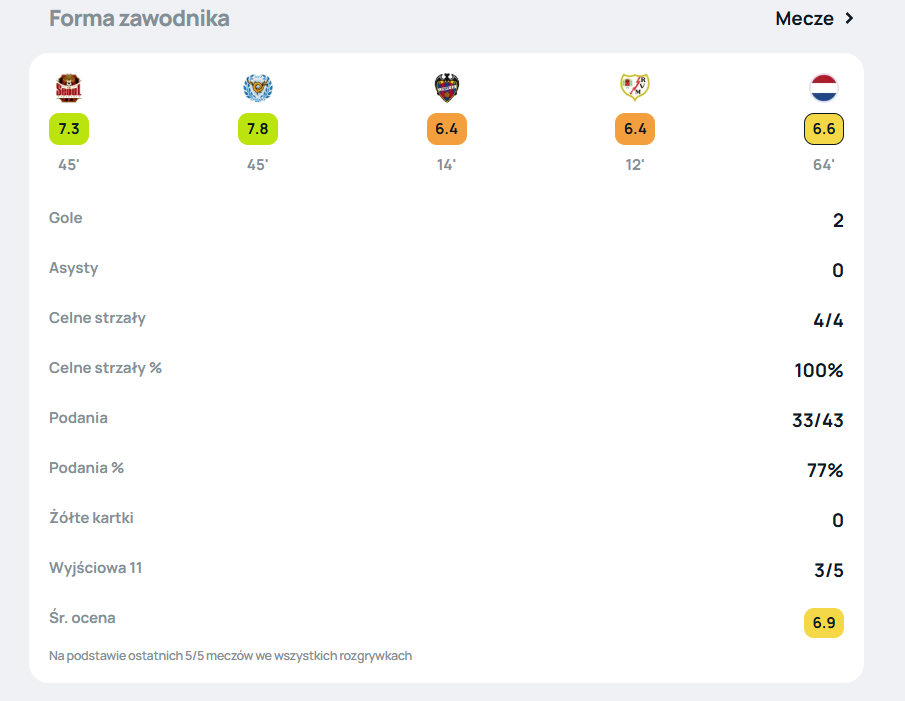Click the 64' minutes label
The width and height of the screenshot is (905, 701).
point(824,165)
